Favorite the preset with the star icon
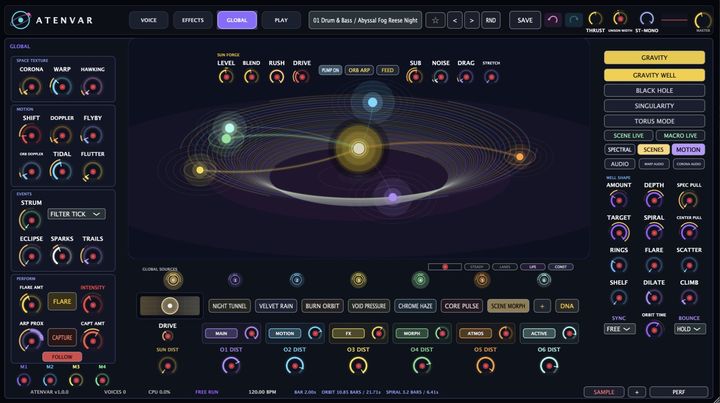 click(435, 20)
